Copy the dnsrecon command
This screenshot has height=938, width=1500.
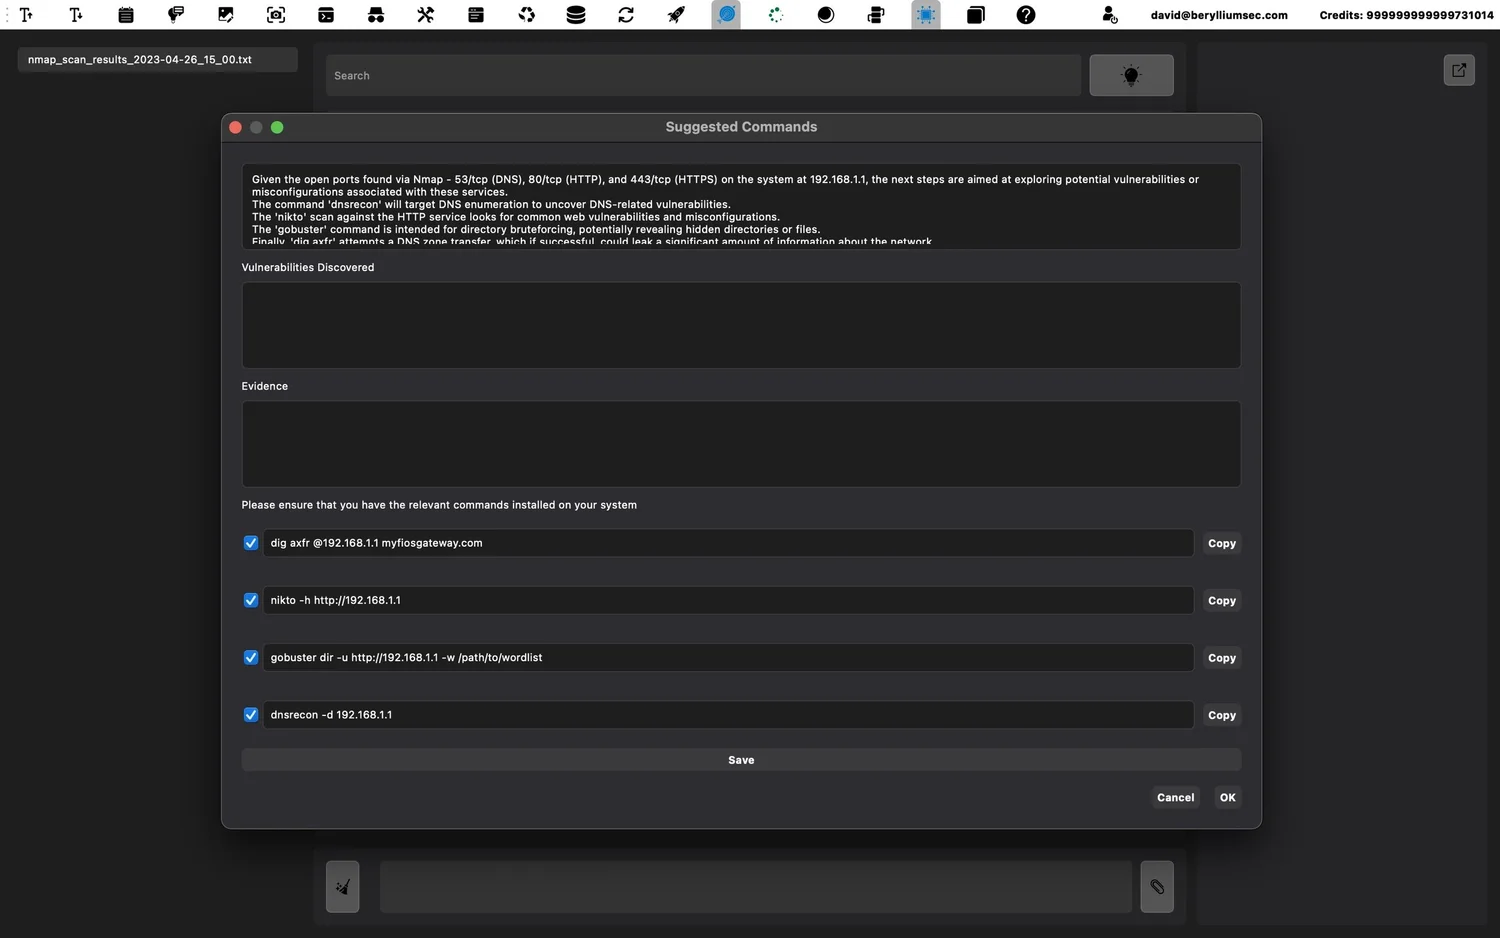1221,714
